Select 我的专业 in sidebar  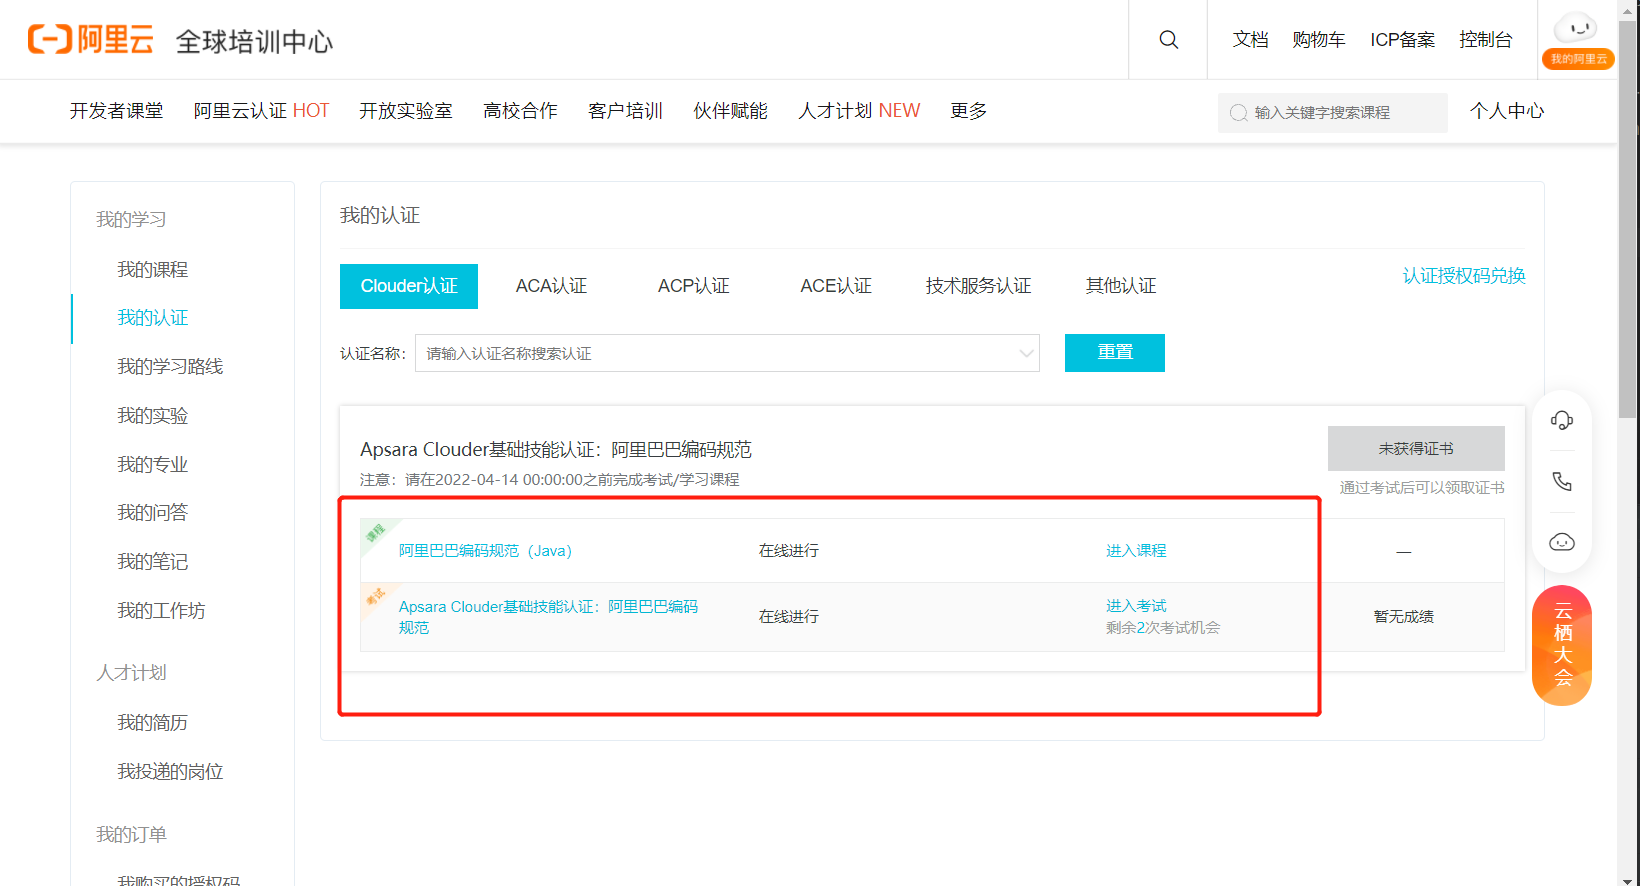(x=152, y=465)
